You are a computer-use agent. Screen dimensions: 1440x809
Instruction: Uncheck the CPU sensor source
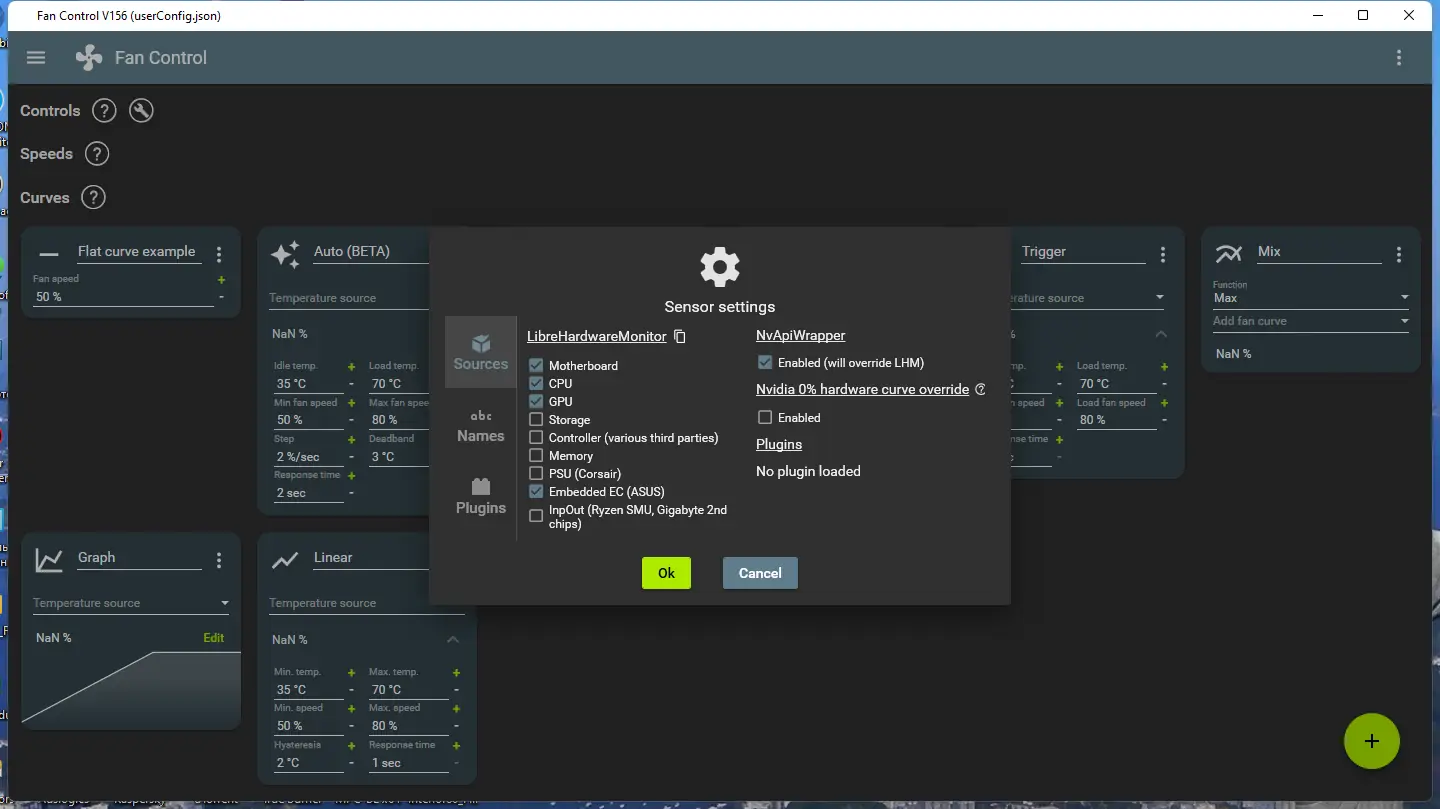coord(536,384)
